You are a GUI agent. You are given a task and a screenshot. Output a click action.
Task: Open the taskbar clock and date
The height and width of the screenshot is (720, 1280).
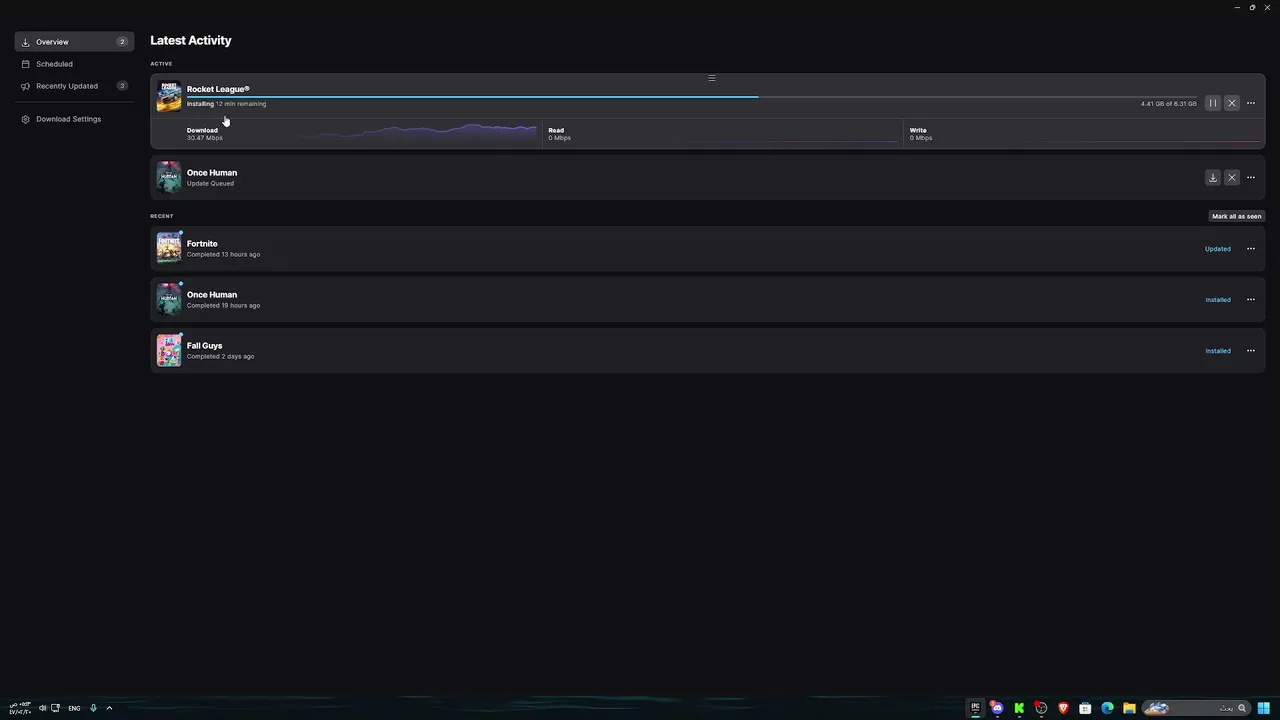tap(19, 708)
